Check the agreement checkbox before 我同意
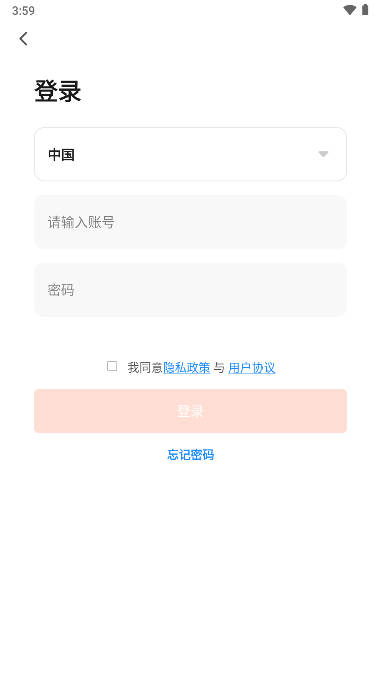The height and width of the screenshot is (678, 381). pyautogui.click(x=112, y=366)
